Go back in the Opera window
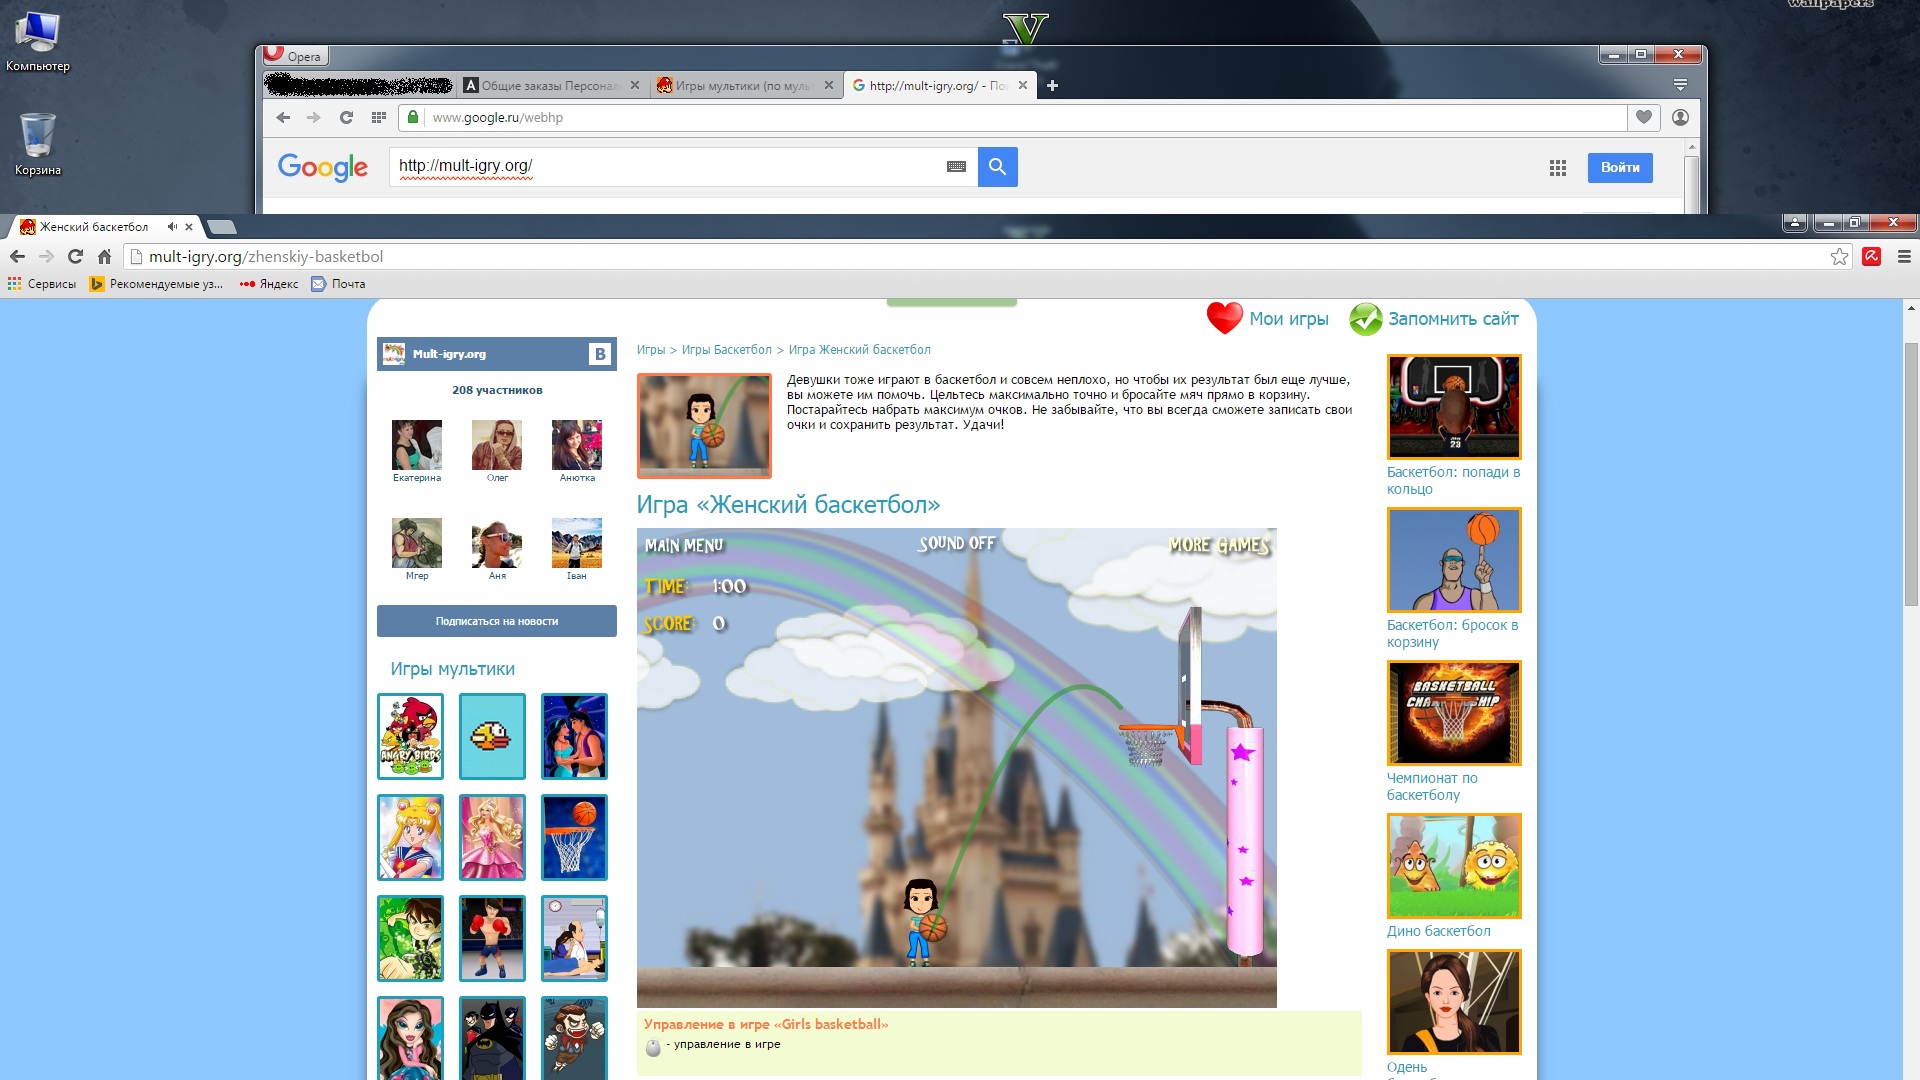Screen dimensions: 1920x1080 point(283,118)
